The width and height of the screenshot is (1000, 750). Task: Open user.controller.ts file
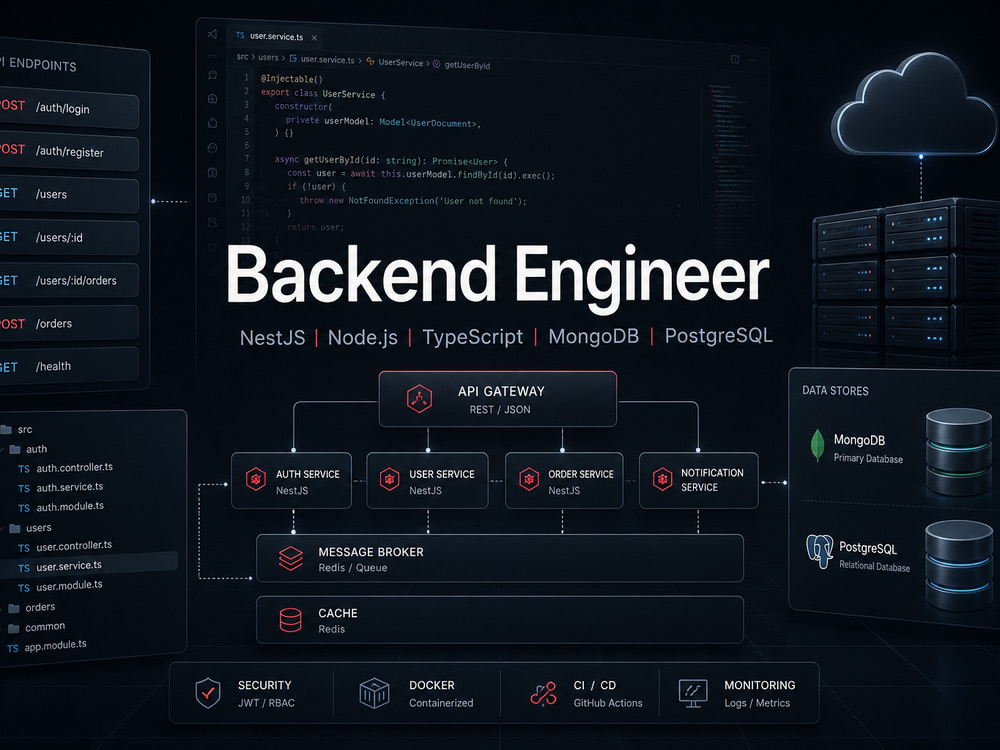tap(65, 547)
